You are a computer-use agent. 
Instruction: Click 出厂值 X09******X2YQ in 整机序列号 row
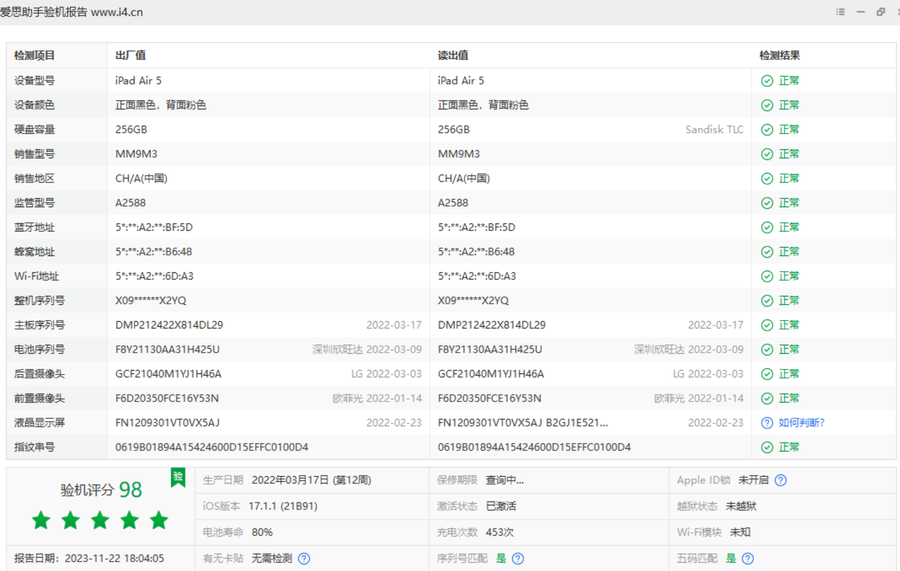pos(150,301)
